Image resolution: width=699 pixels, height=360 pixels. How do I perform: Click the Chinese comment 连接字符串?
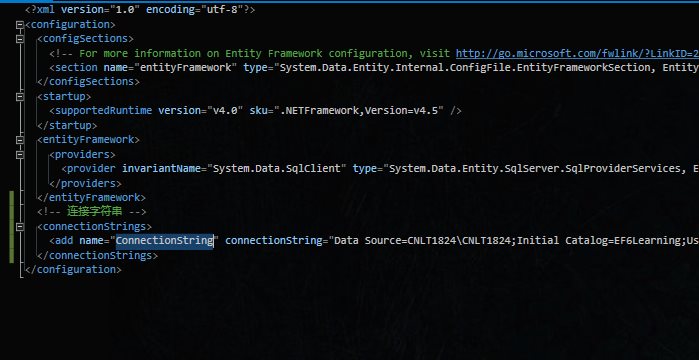(x=95, y=211)
